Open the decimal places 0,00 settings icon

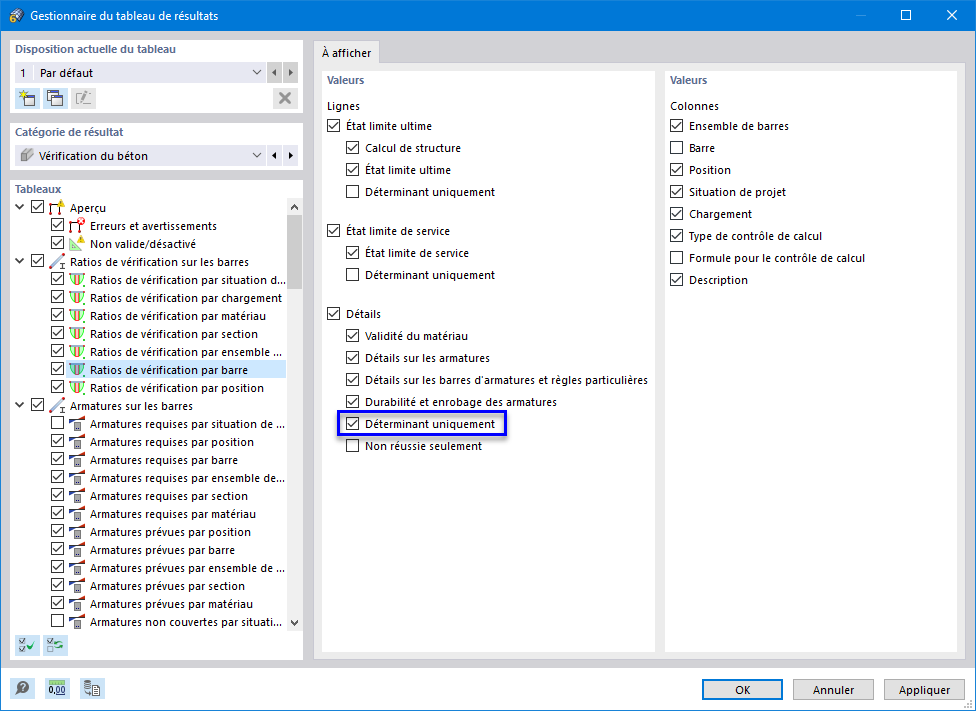point(57,689)
